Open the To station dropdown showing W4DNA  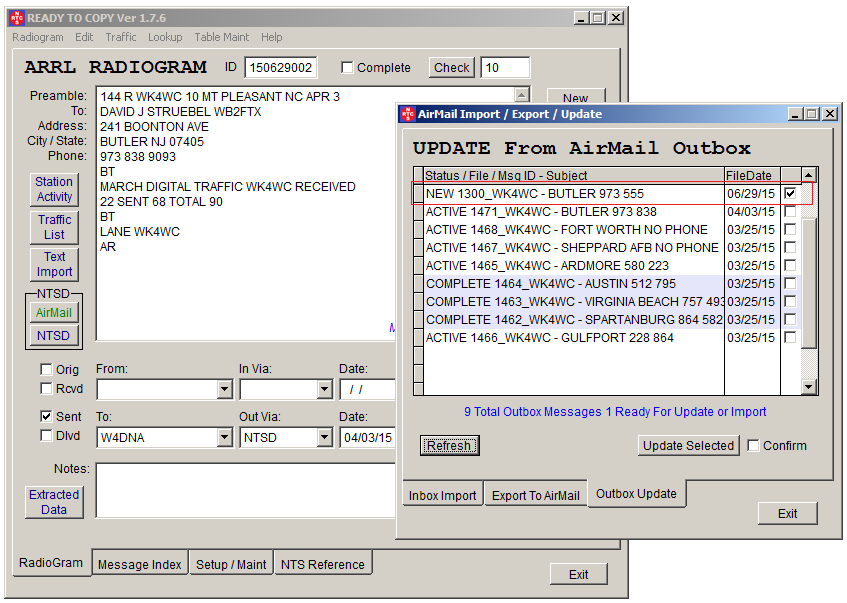coord(225,437)
